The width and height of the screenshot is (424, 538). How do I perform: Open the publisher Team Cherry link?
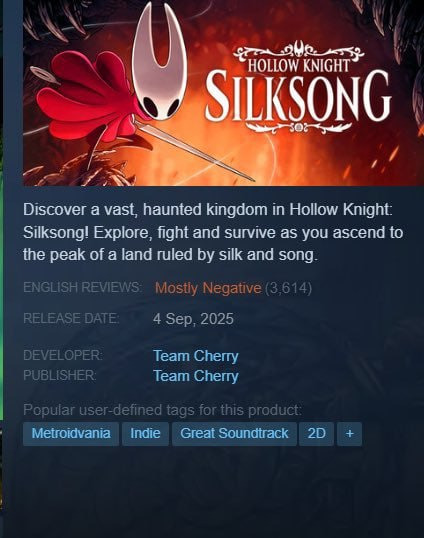click(x=196, y=376)
